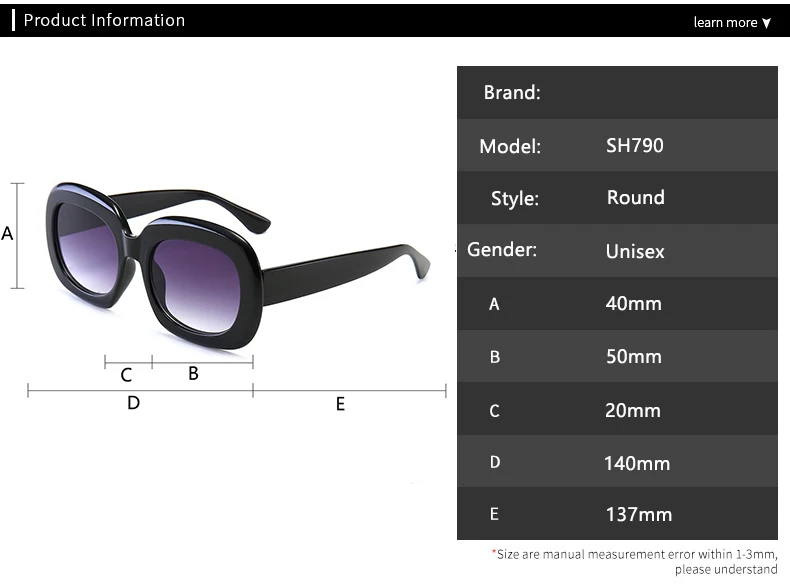Click dimension letter A beside the glasses
Screen dimensions: 790x586
point(7,233)
